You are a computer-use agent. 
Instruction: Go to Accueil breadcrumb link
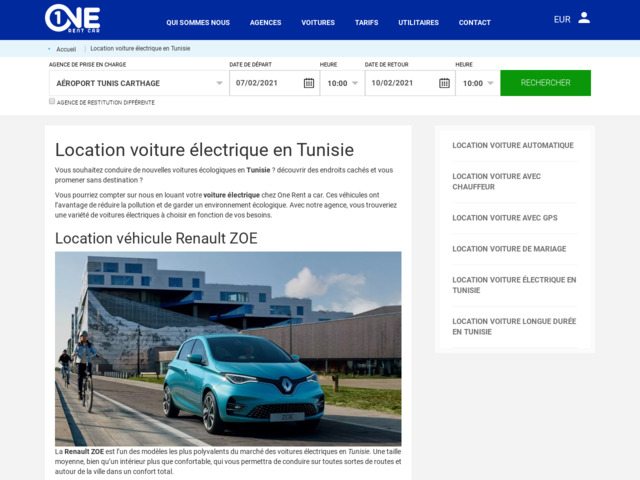coord(66,49)
